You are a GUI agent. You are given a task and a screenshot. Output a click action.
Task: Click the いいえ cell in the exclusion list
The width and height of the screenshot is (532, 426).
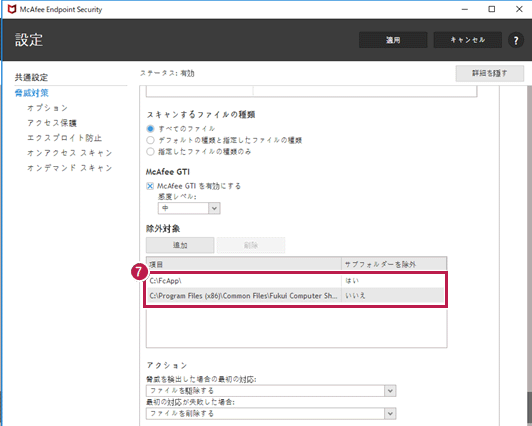(393, 296)
